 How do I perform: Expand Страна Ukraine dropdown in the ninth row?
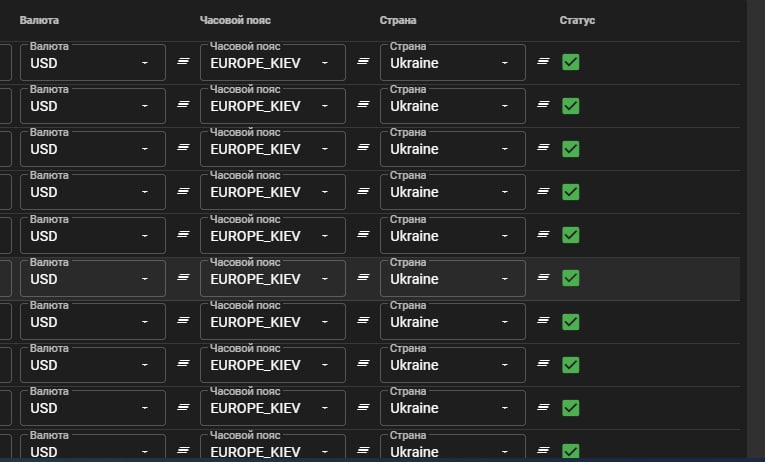(453, 407)
